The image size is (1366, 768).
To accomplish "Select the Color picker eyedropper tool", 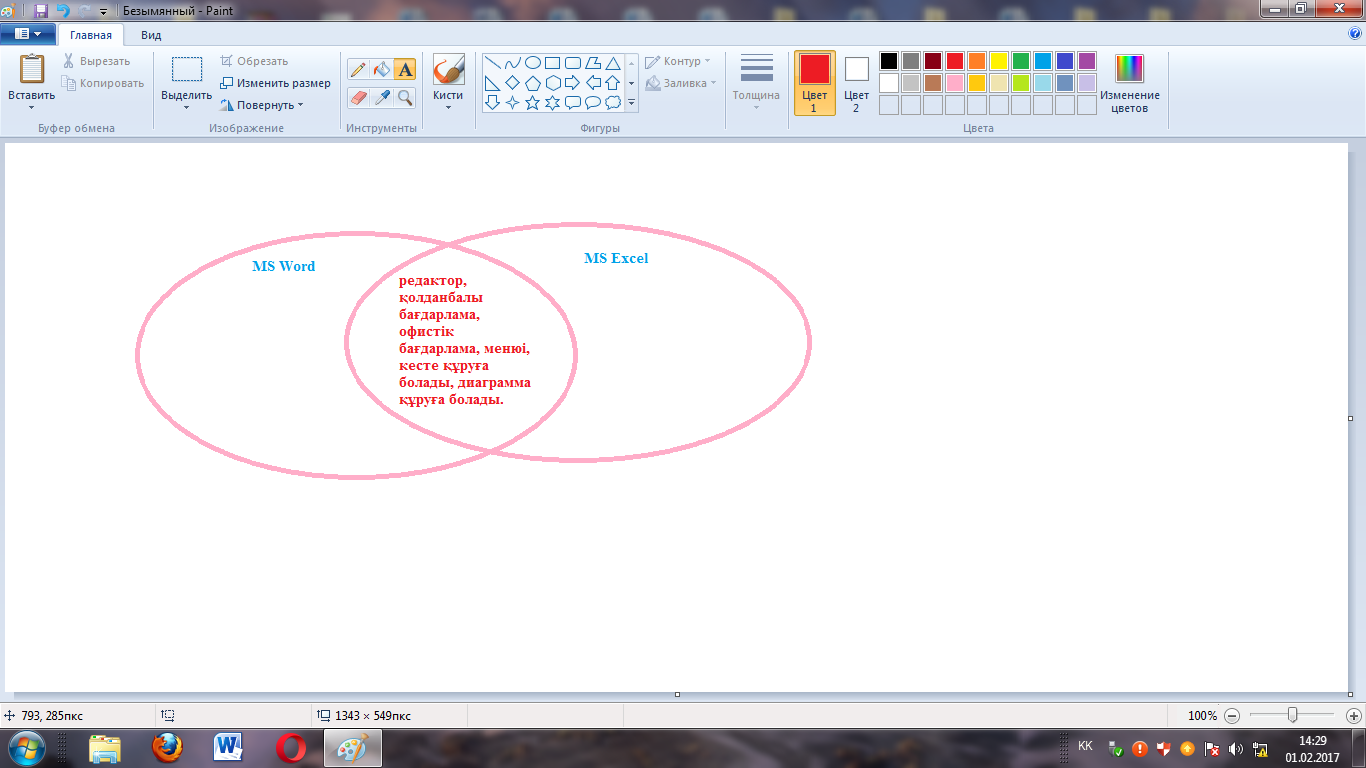I will tap(381, 97).
